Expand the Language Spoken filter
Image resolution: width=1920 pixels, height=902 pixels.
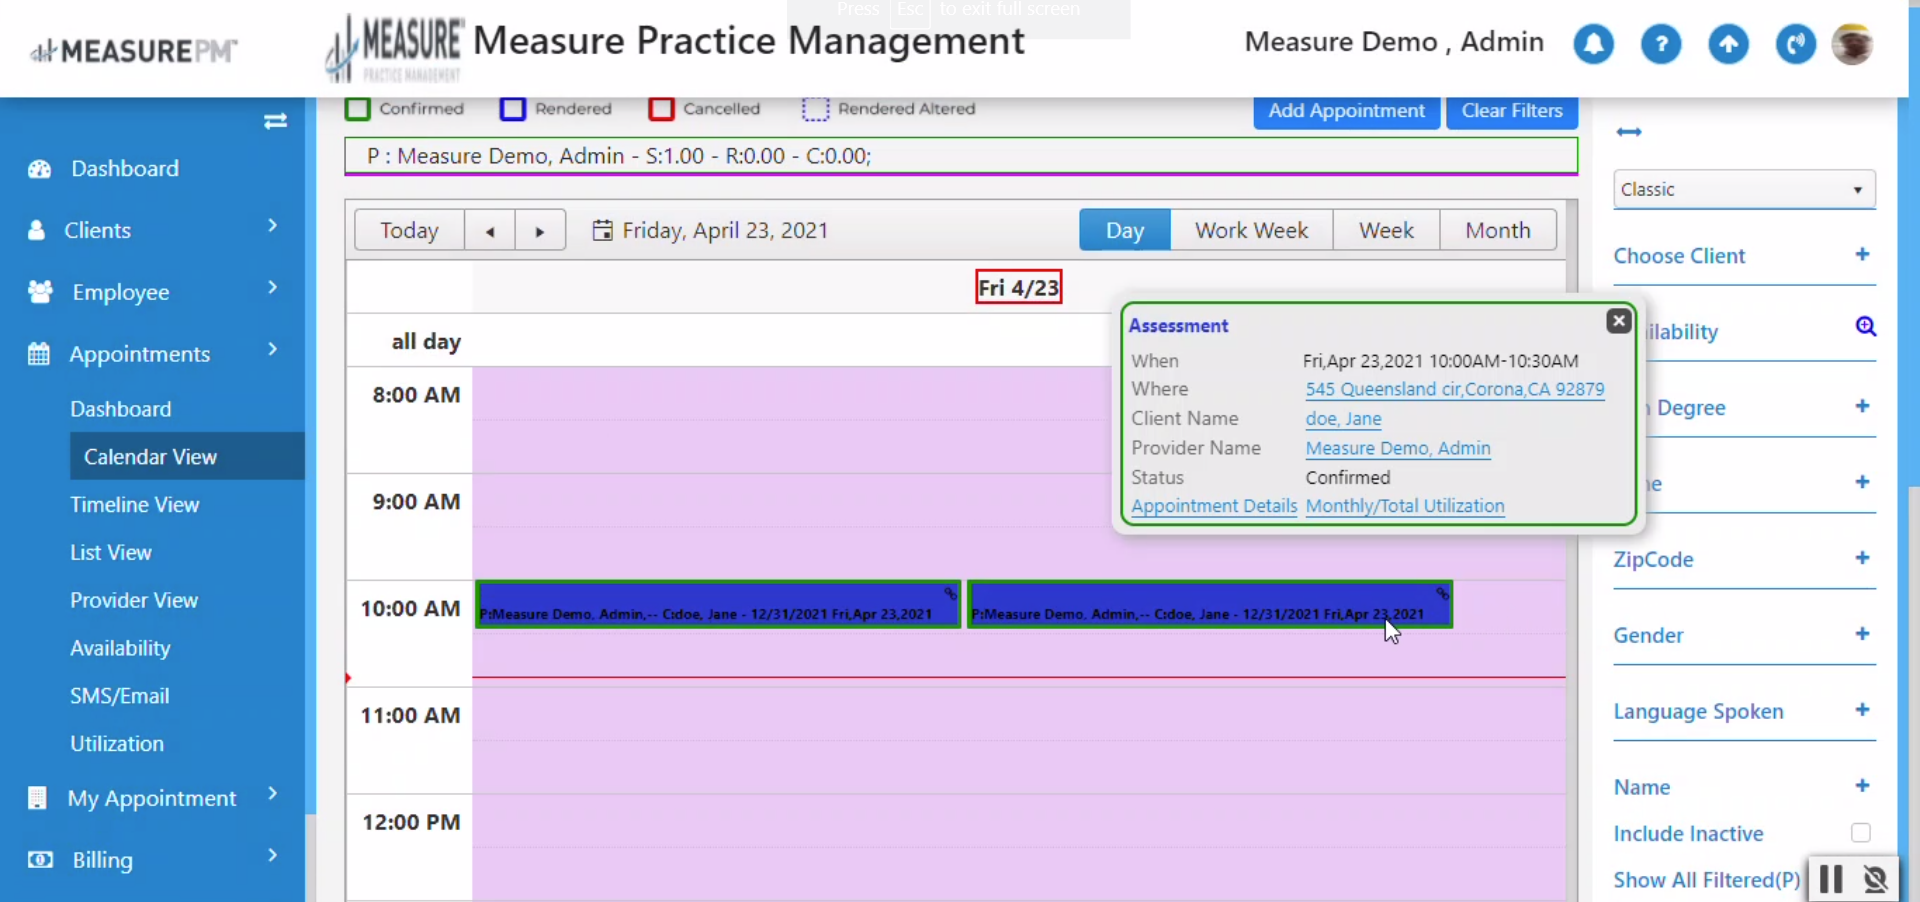1862,710
